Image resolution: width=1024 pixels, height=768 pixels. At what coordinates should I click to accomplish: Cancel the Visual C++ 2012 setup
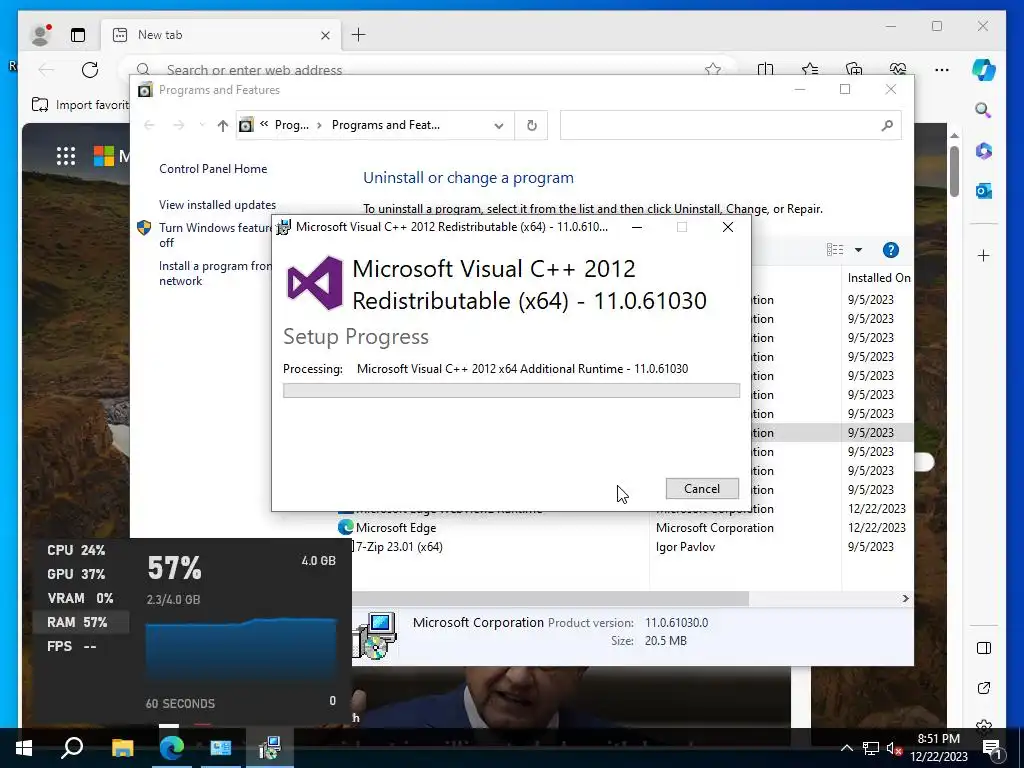tap(702, 488)
